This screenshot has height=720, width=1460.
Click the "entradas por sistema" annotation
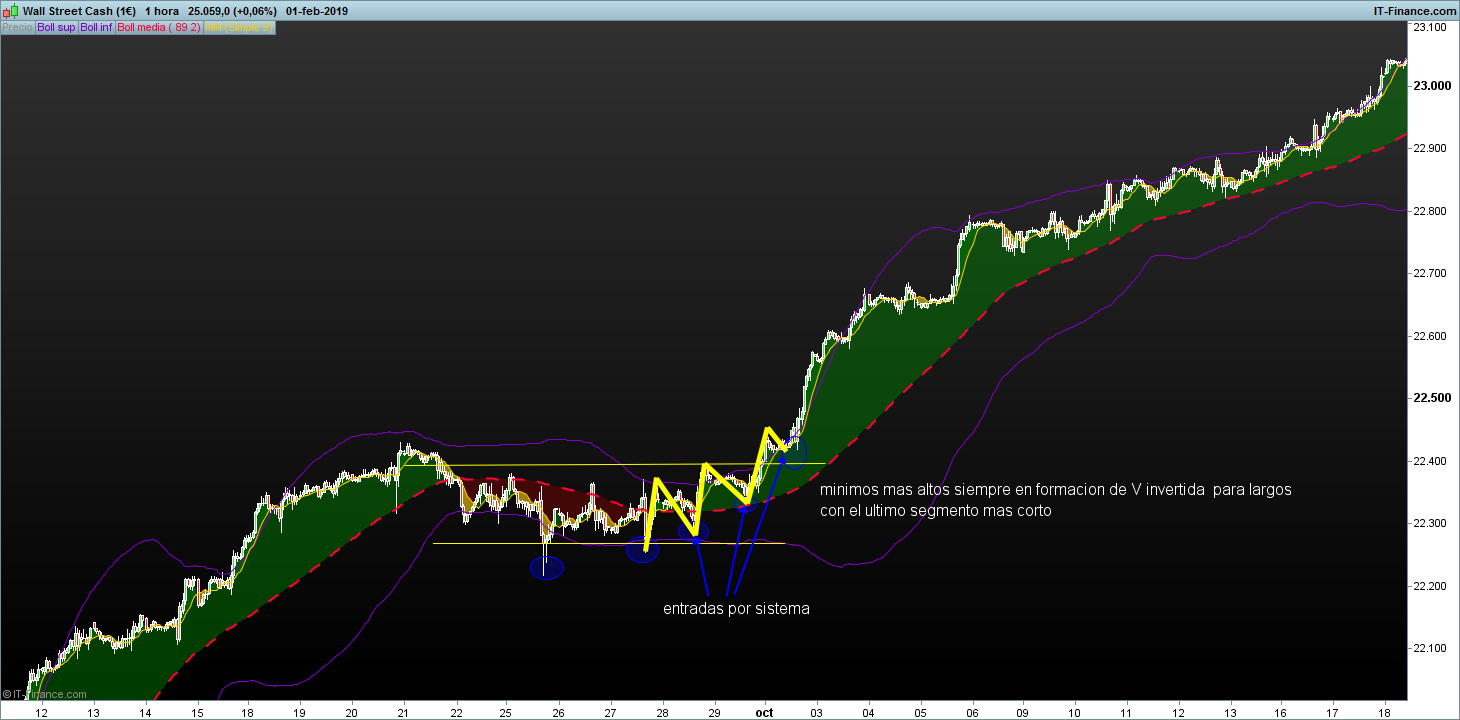point(736,609)
